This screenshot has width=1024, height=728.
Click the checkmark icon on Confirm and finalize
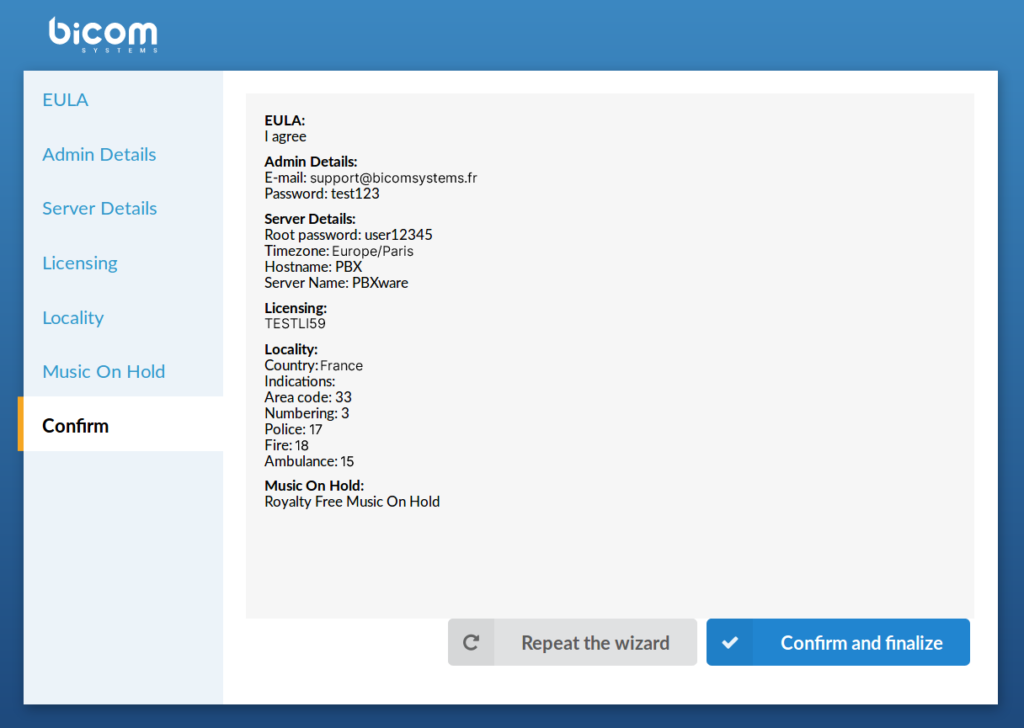pos(730,642)
